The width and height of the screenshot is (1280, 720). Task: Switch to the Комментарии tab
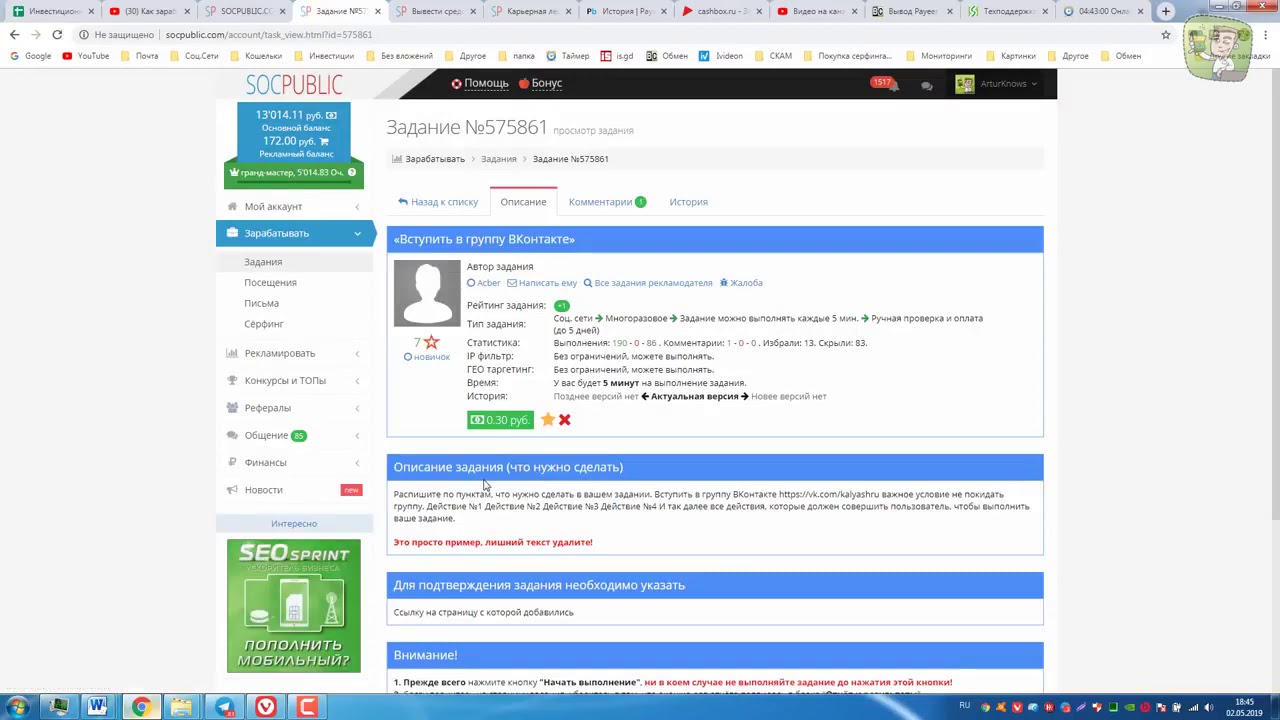click(x=607, y=202)
